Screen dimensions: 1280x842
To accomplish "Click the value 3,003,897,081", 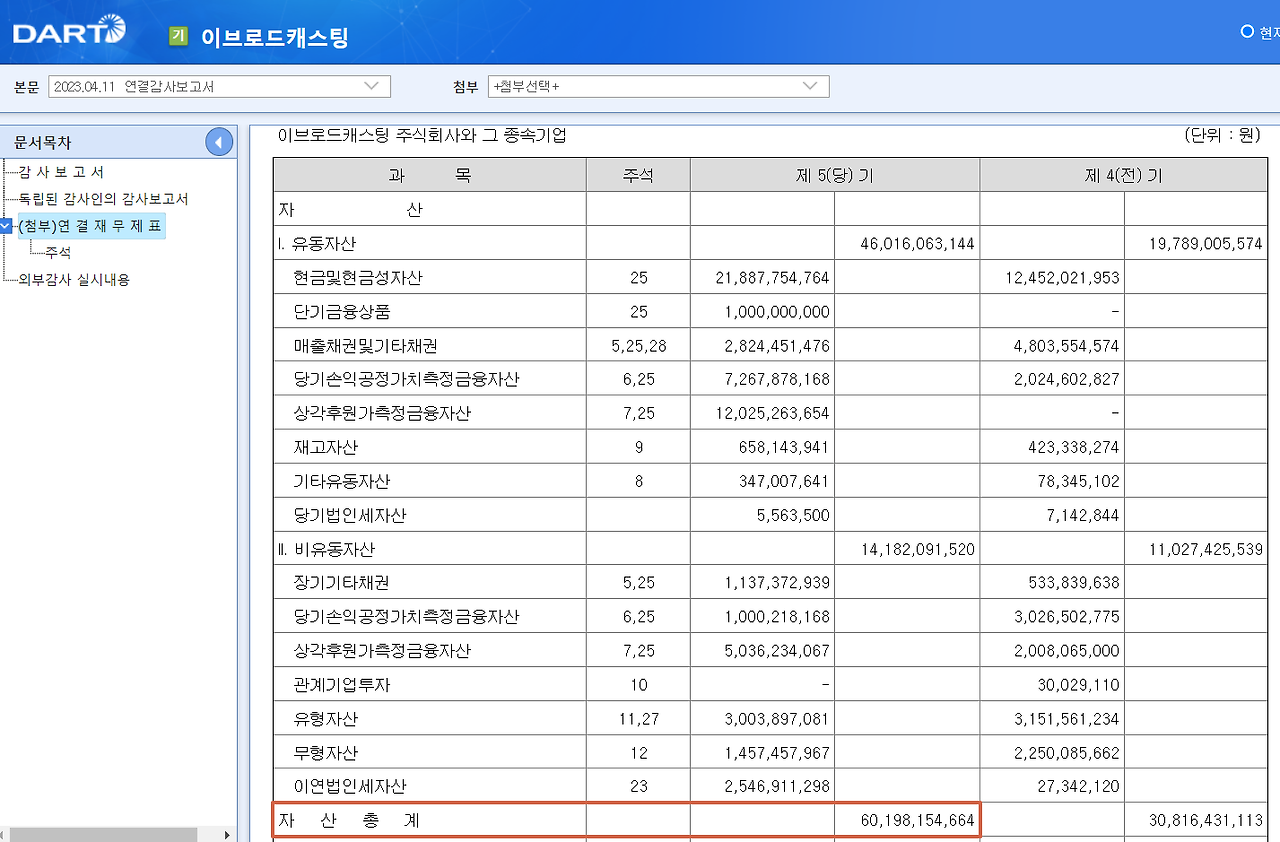I will click(777, 719).
